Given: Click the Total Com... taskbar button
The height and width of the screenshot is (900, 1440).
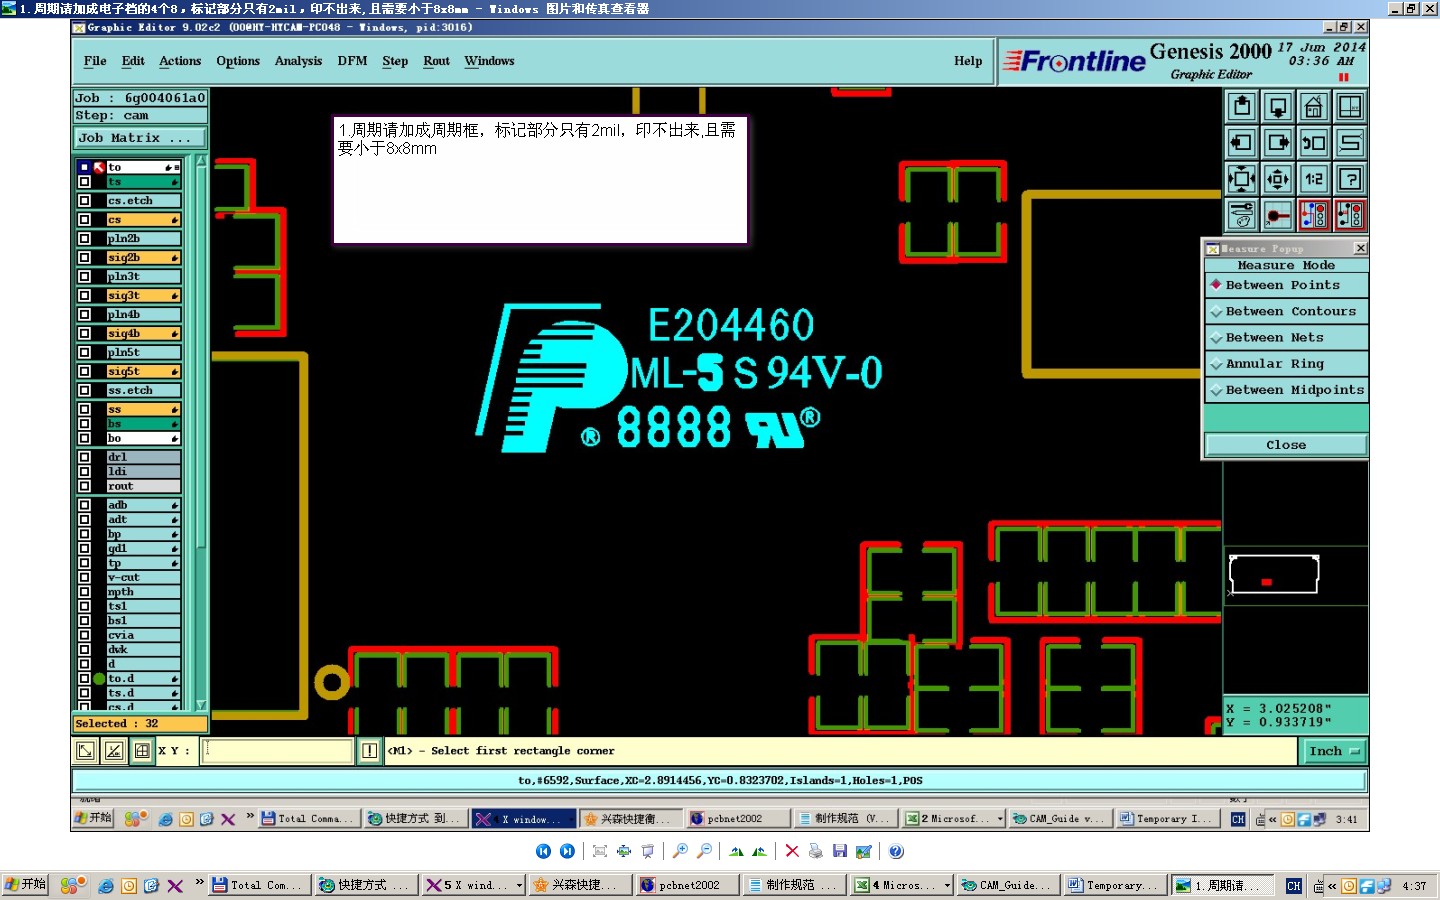Looking at the screenshot, I should (x=258, y=885).
